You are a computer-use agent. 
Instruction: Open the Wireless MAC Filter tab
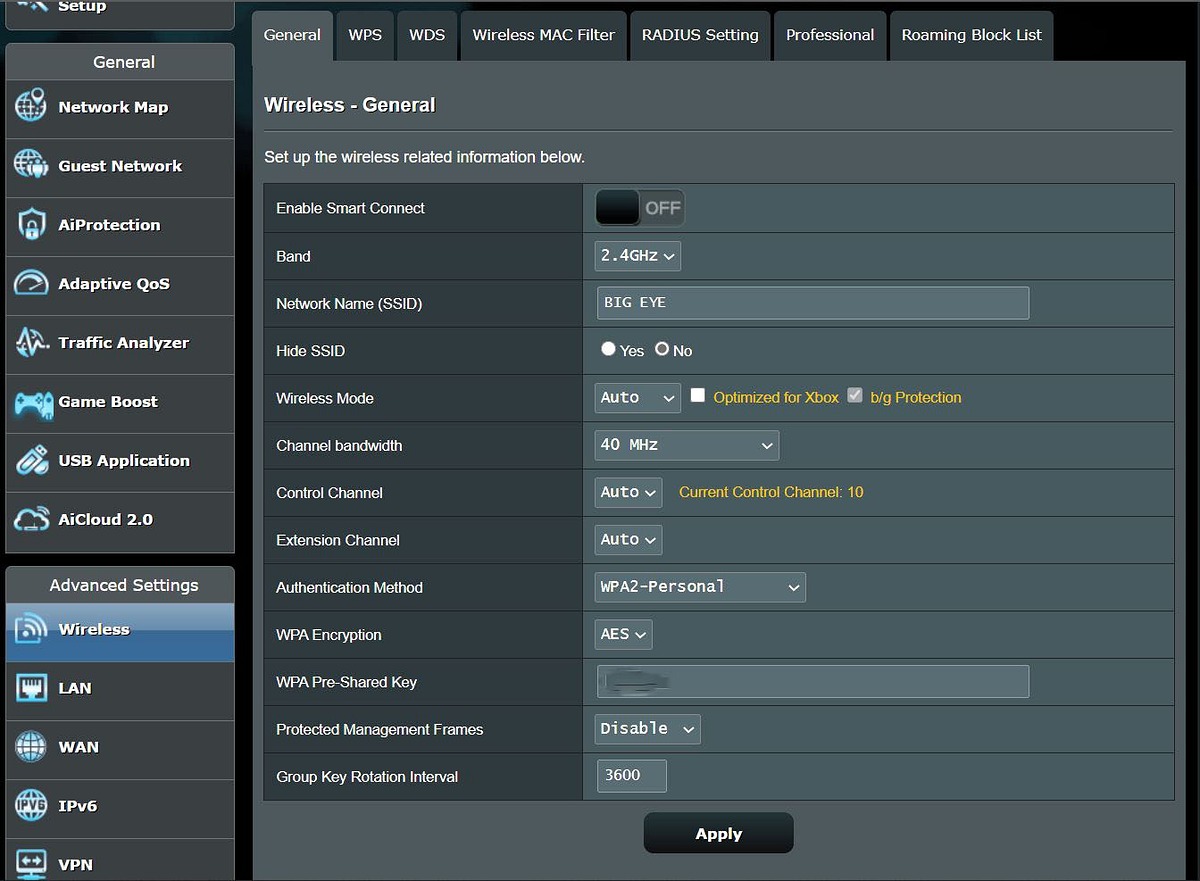point(543,35)
